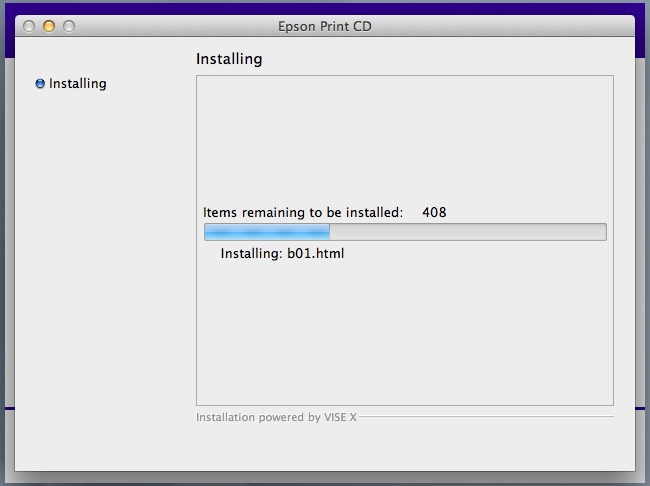Image resolution: width=650 pixels, height=486 pixels.
Task: Click the horizontal line beside VISE X text
Action: [485, 417]
